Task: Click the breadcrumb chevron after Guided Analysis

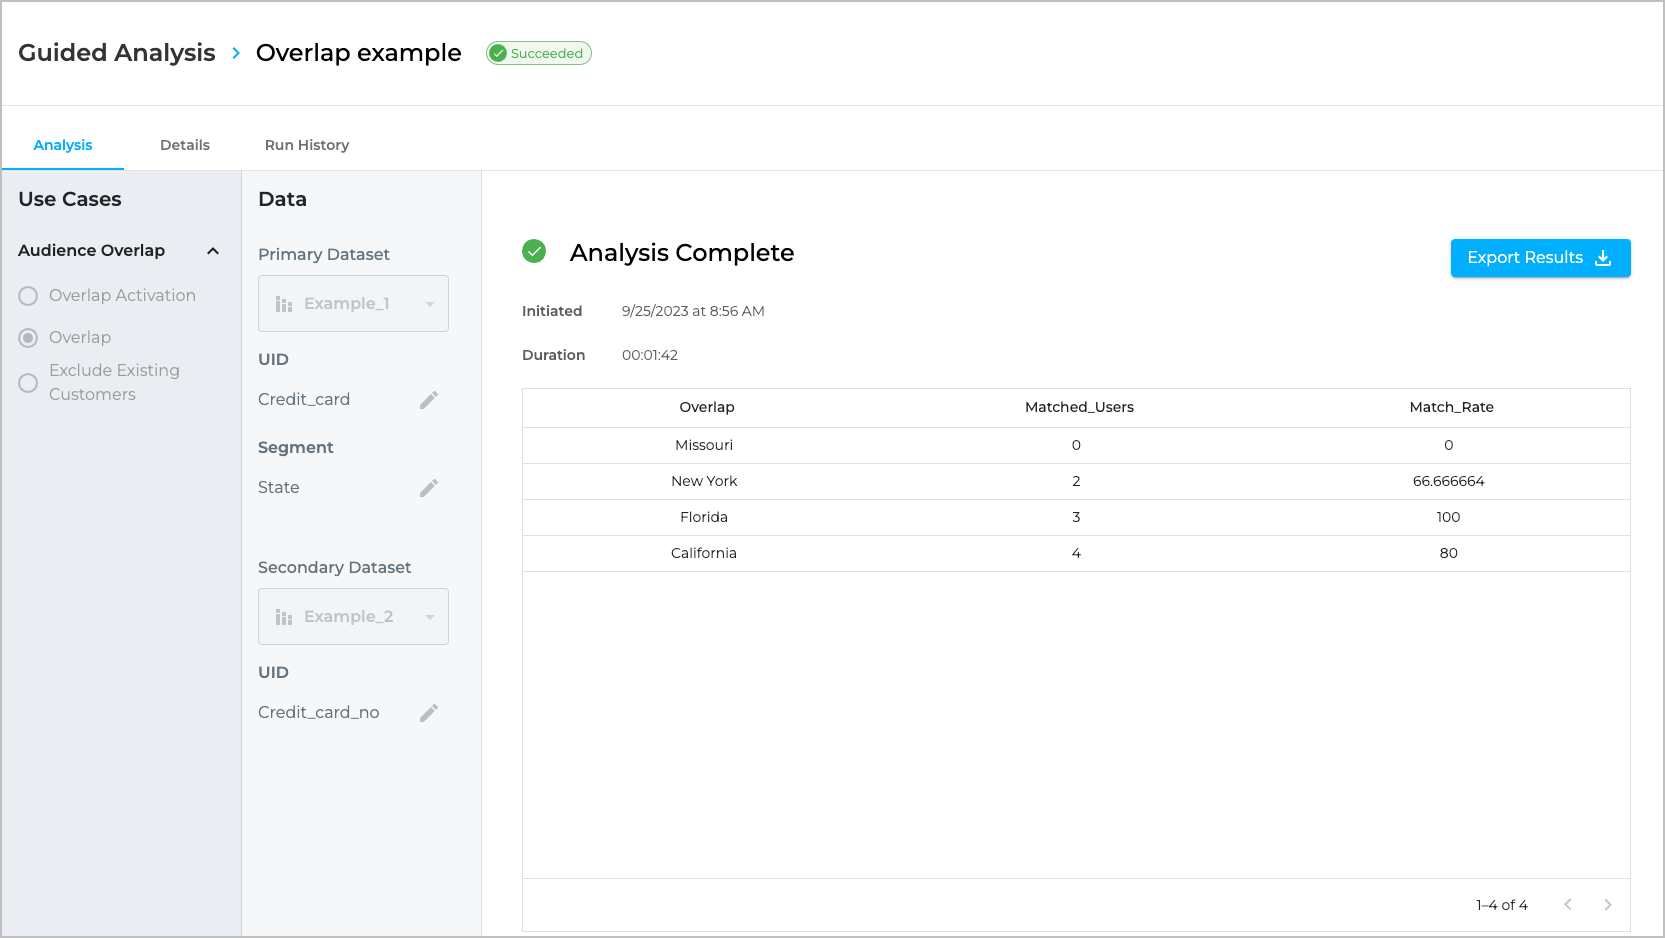Action: (x=236, y=53)
